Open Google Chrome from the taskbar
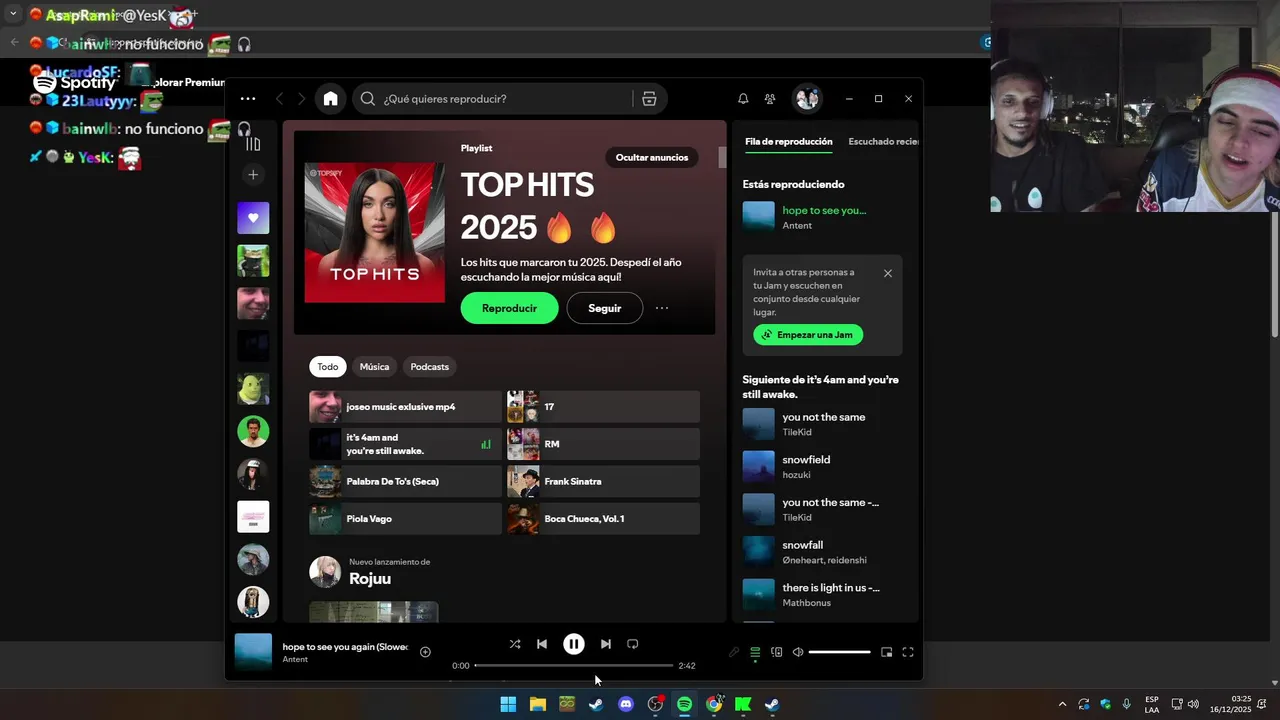Image resolution: width=1280 pixels, height=720 pixels. [x=714, y=704]
